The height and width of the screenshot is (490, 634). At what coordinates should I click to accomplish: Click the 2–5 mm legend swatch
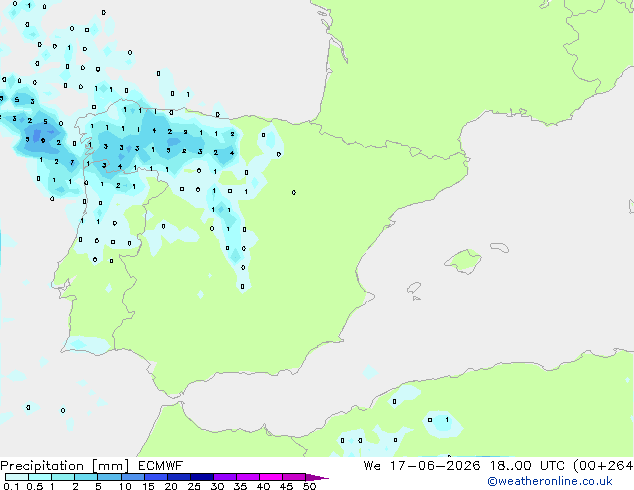[x=86, y=477]
